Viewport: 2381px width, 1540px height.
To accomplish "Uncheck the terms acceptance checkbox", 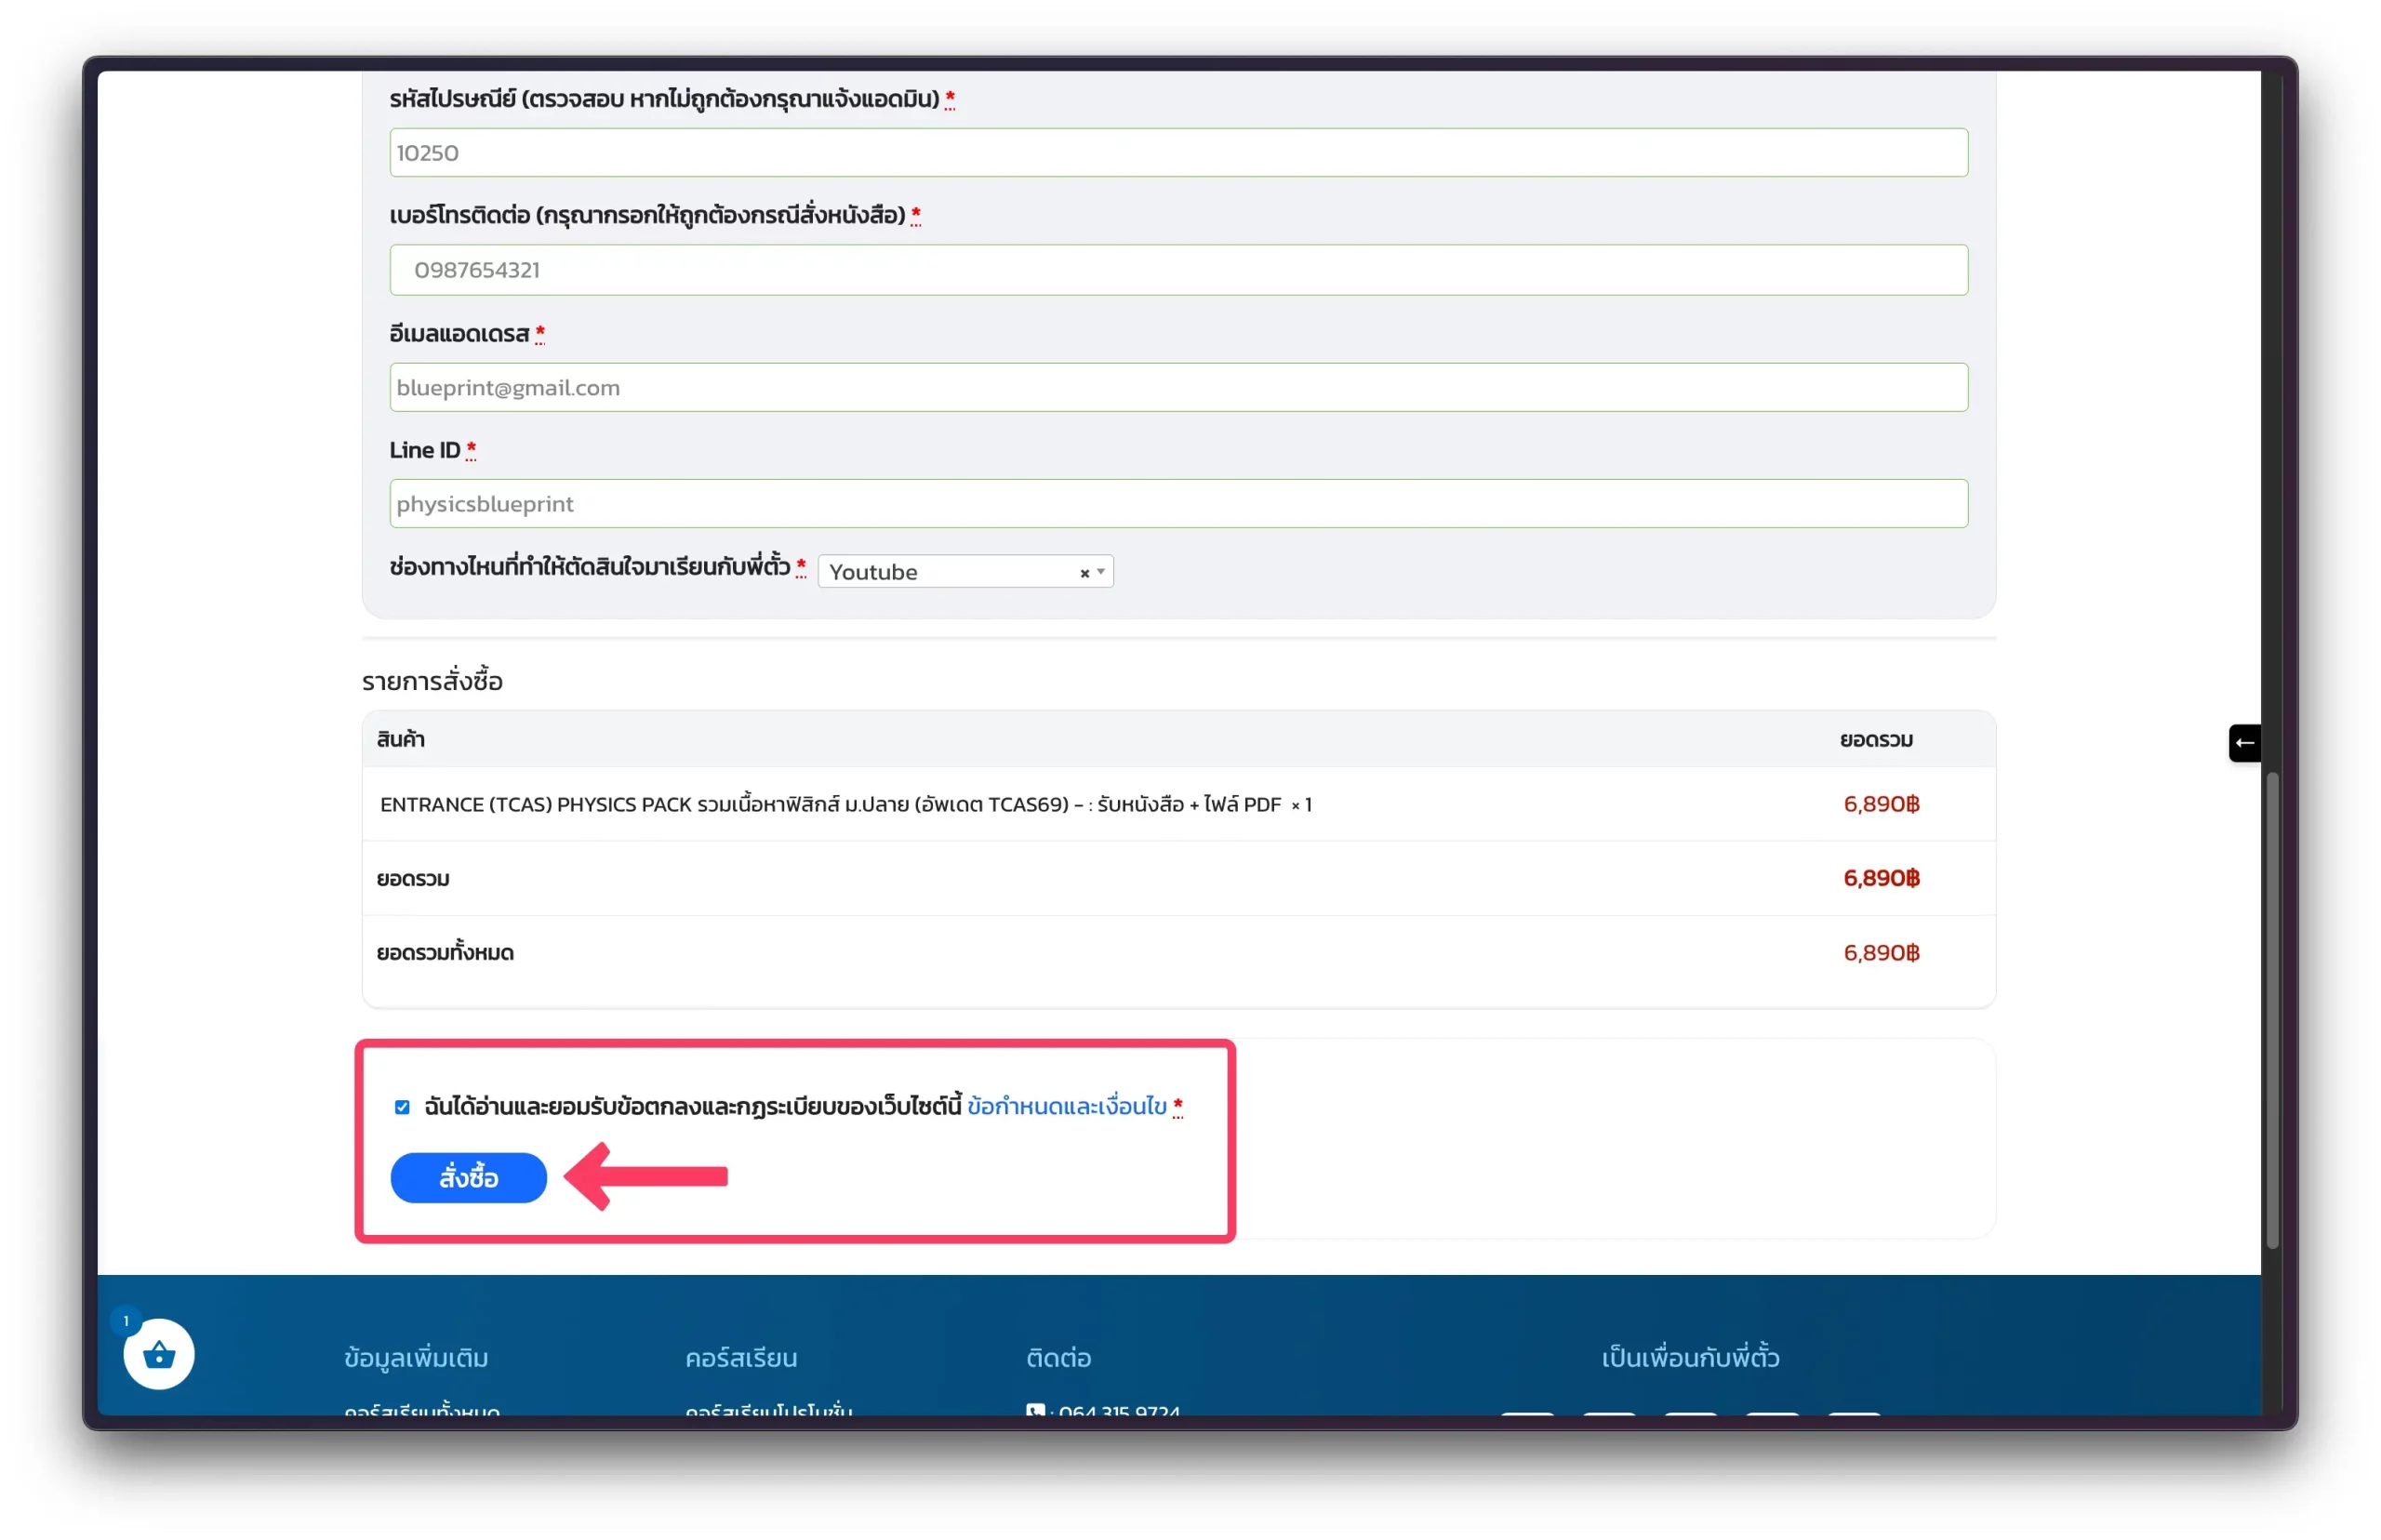I will click(x=402, y=1107).
